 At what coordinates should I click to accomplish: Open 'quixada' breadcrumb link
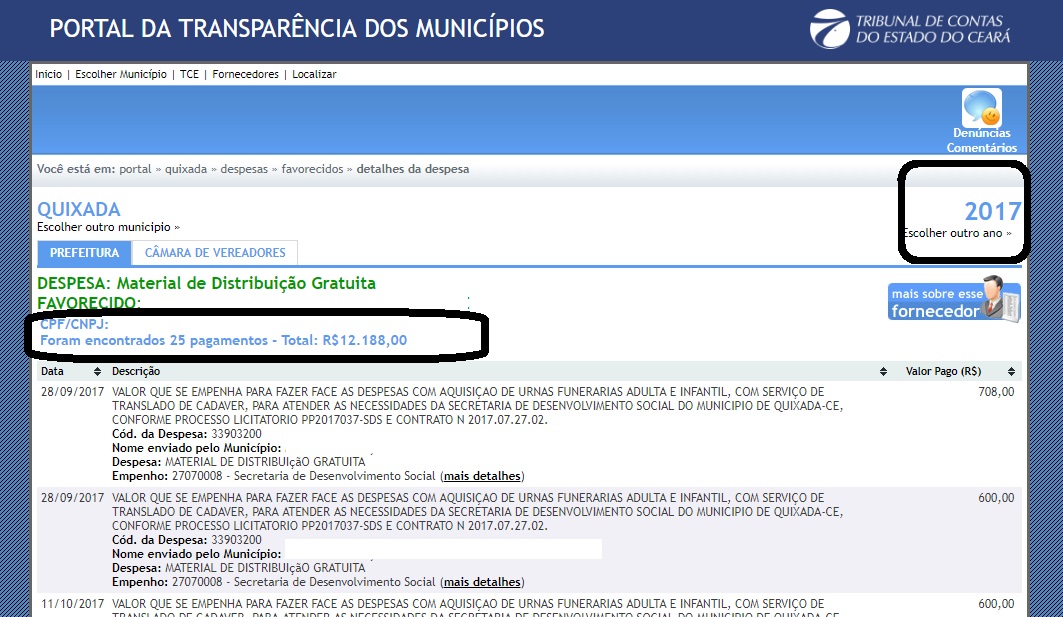click(x=187, y=170)
